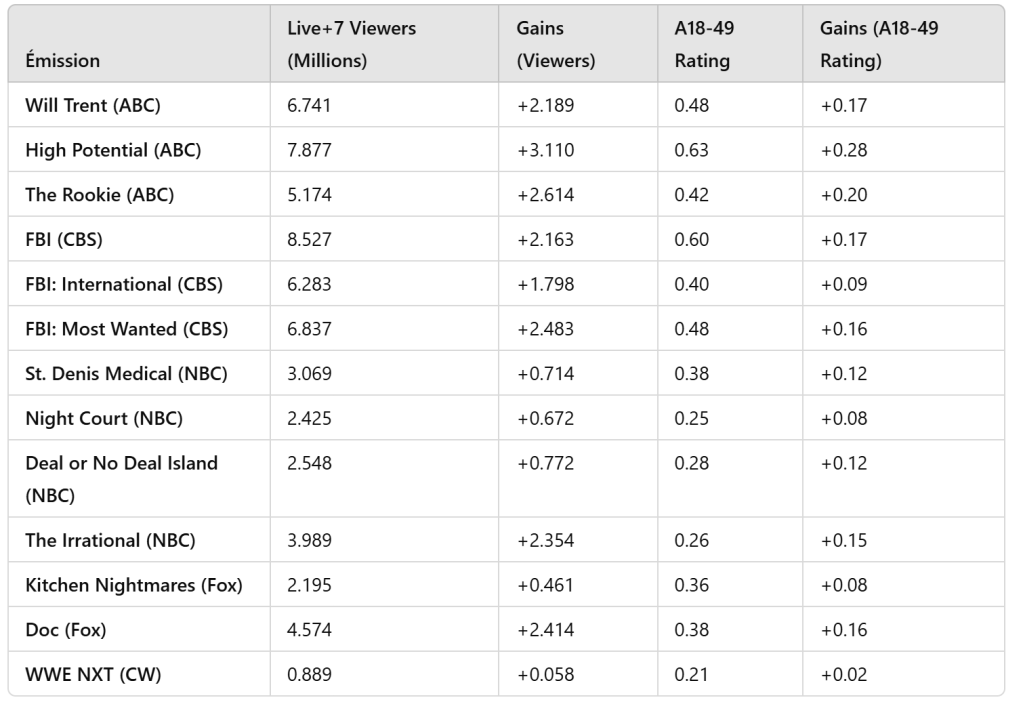This screenshot has height=702, width=1023.
Task: Click The Irrational (NBC) show name
Action: [x=110, y=541]
